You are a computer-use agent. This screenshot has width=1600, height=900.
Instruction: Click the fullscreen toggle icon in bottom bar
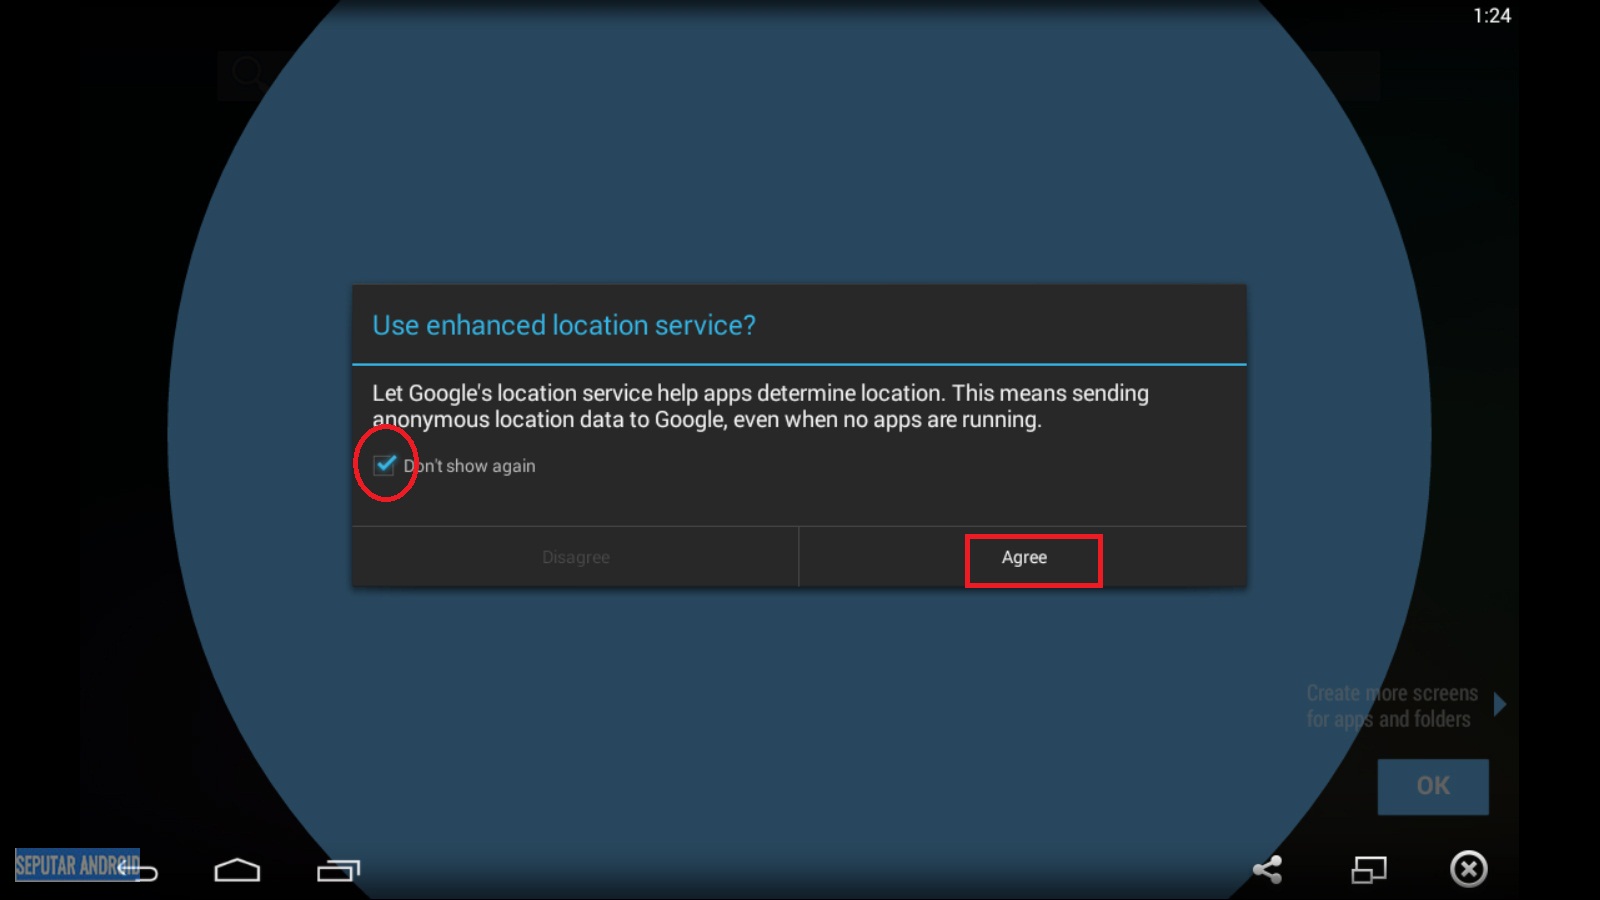[x=1369, y=869]
